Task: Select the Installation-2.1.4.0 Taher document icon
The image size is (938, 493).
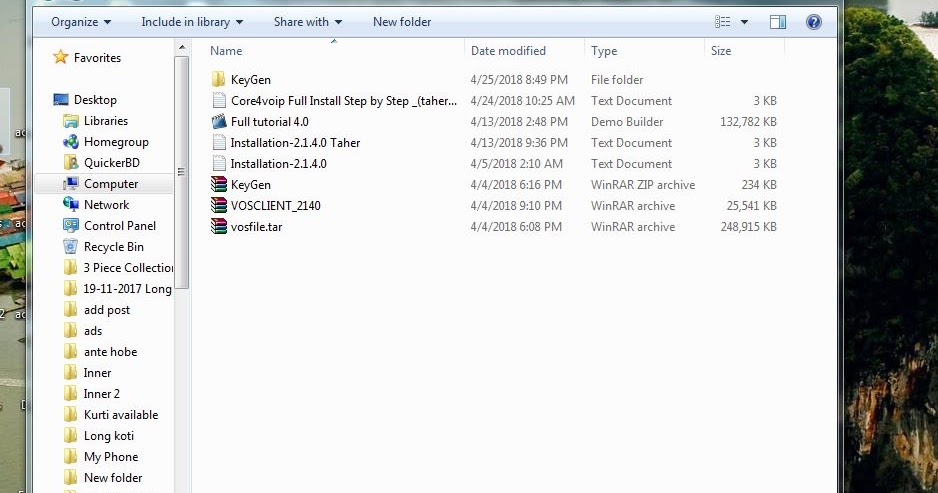Action: pos(219,142)
